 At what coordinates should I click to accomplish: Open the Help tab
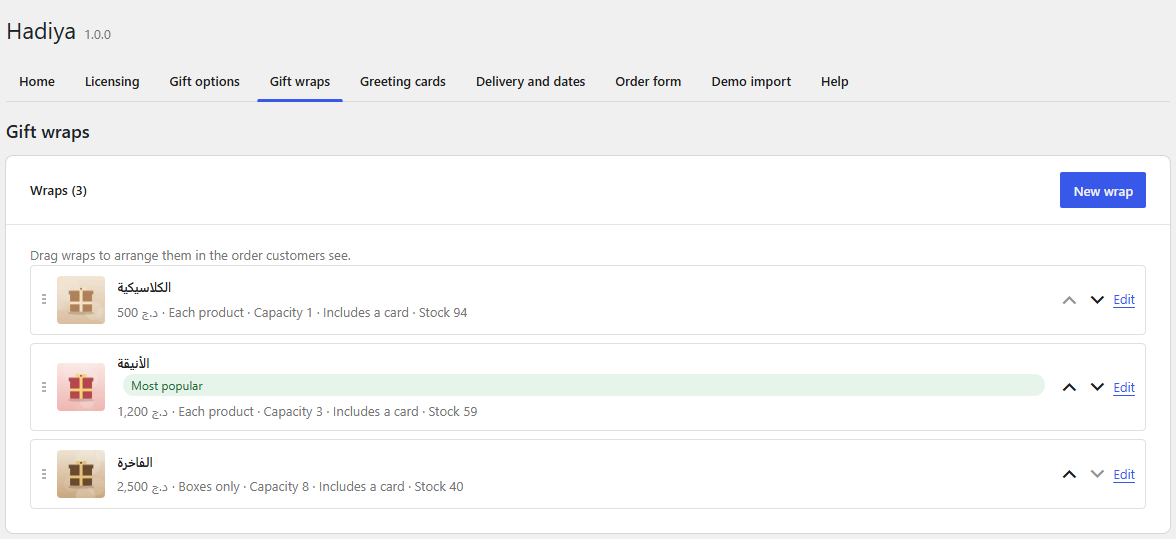[x=835, y=82]
